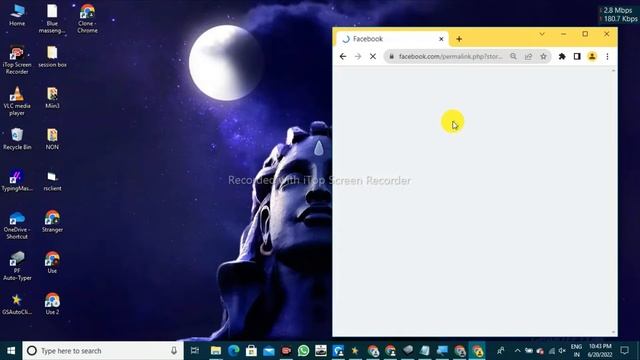Open Chrome three-dot menu
Image resolution: width=640 pixels, height=360 pixels.
click(x=607, y=56)
